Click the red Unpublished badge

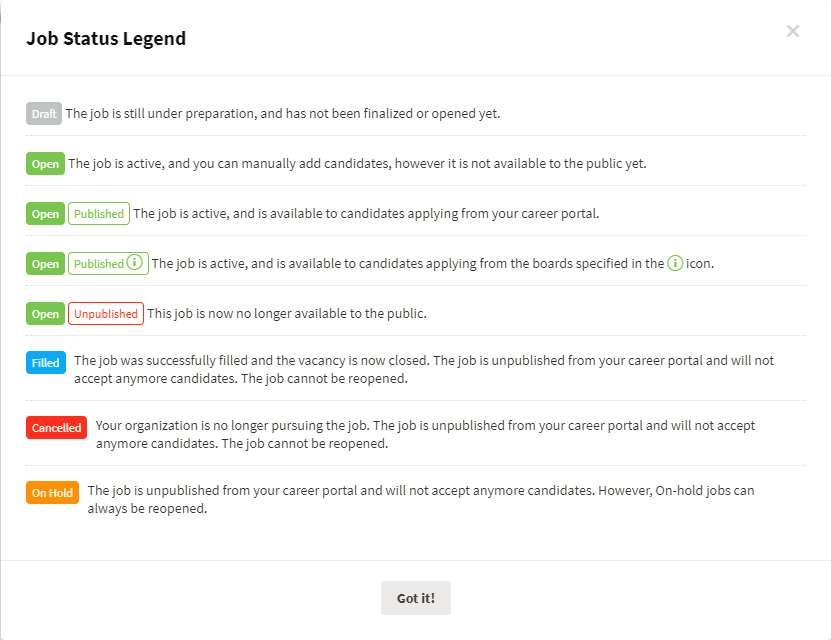(x=106, y=314)
